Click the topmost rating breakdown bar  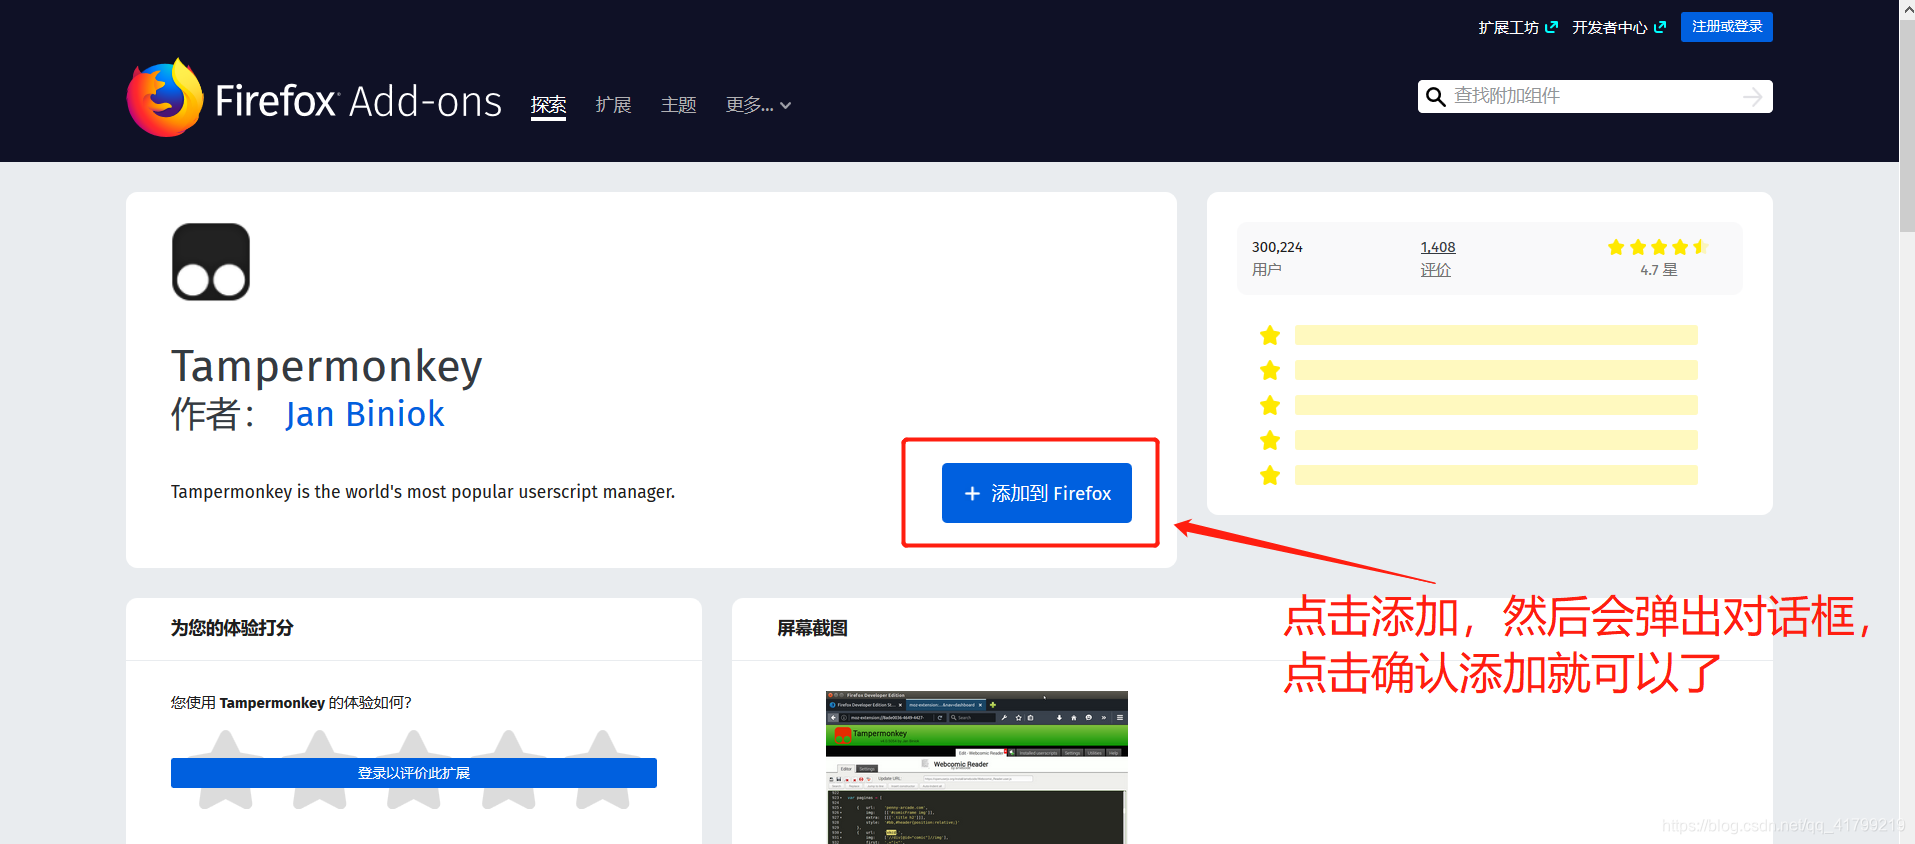click(1496, 335)
